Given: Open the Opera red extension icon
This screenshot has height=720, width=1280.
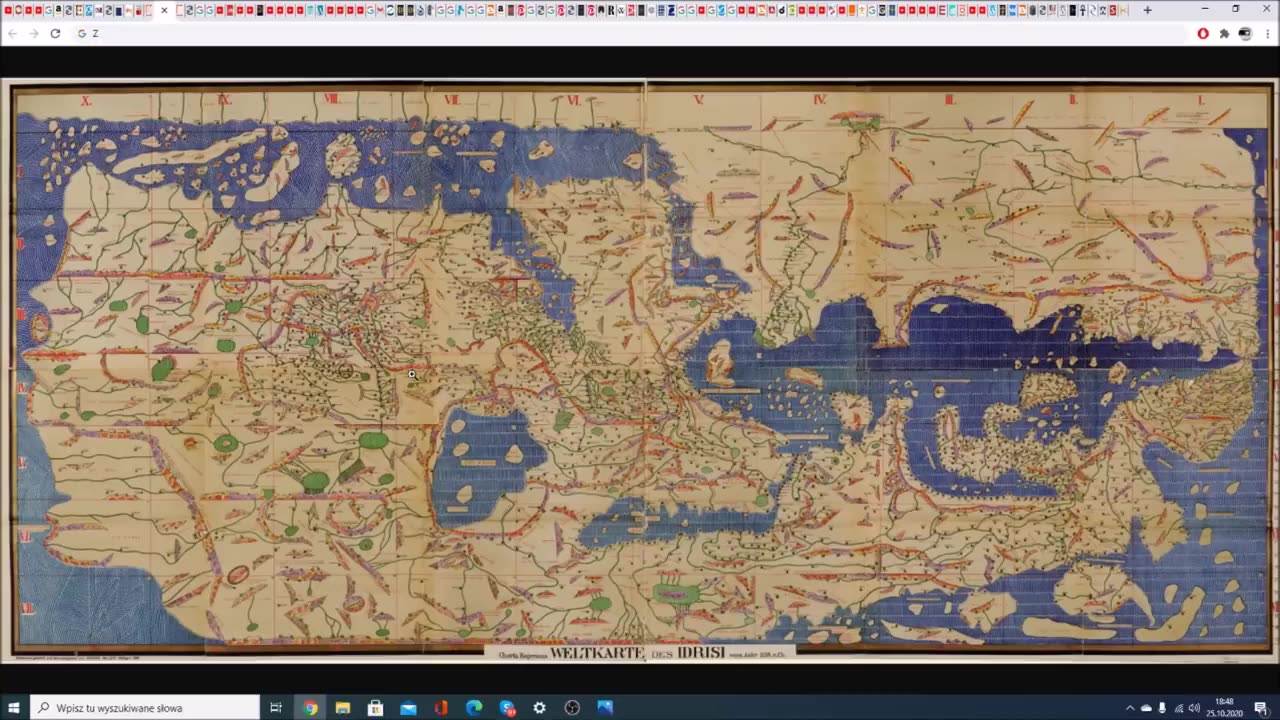Looking at the screenshot, I should click(1203, 33).
